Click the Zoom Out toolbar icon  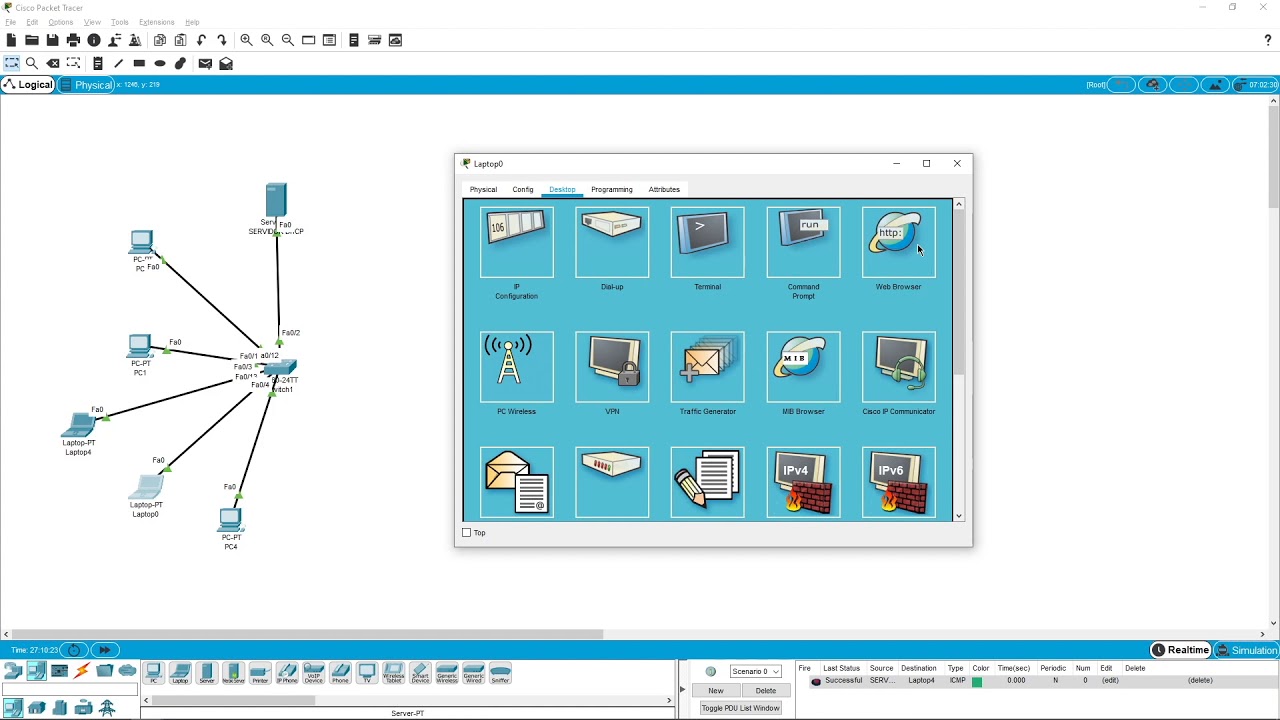tap(288, 40)
